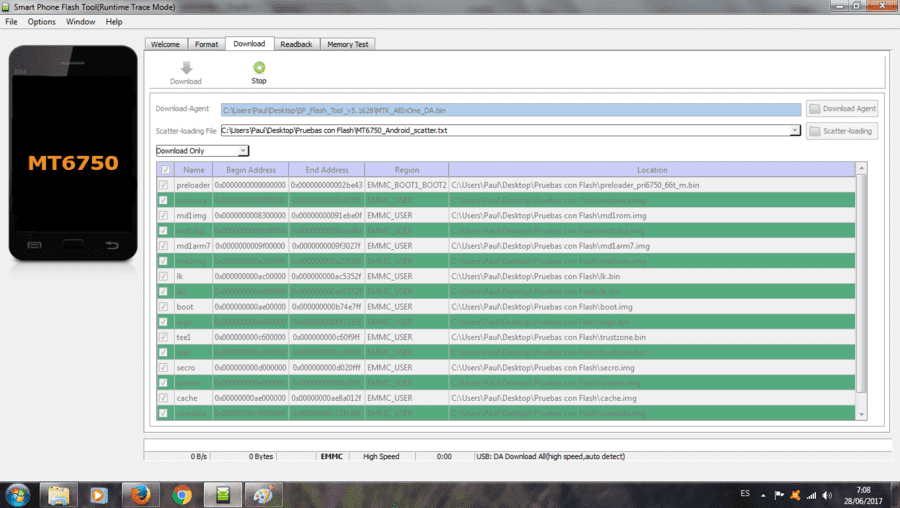Uncheck the cache row checkbox

click(x=164, y=398)
